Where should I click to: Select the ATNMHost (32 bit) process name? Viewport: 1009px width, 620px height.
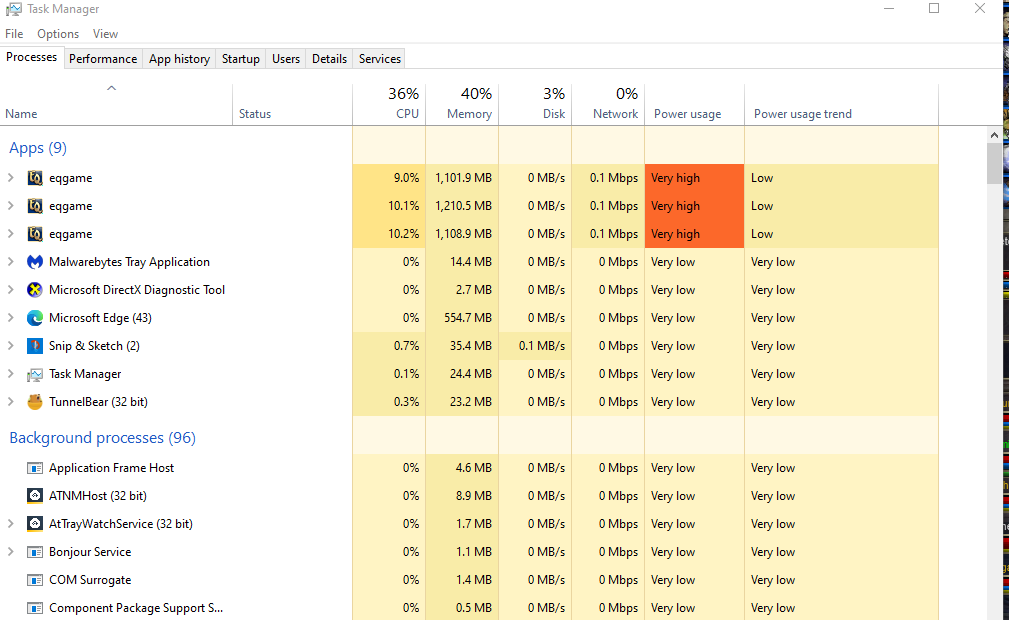coord(98,496)
